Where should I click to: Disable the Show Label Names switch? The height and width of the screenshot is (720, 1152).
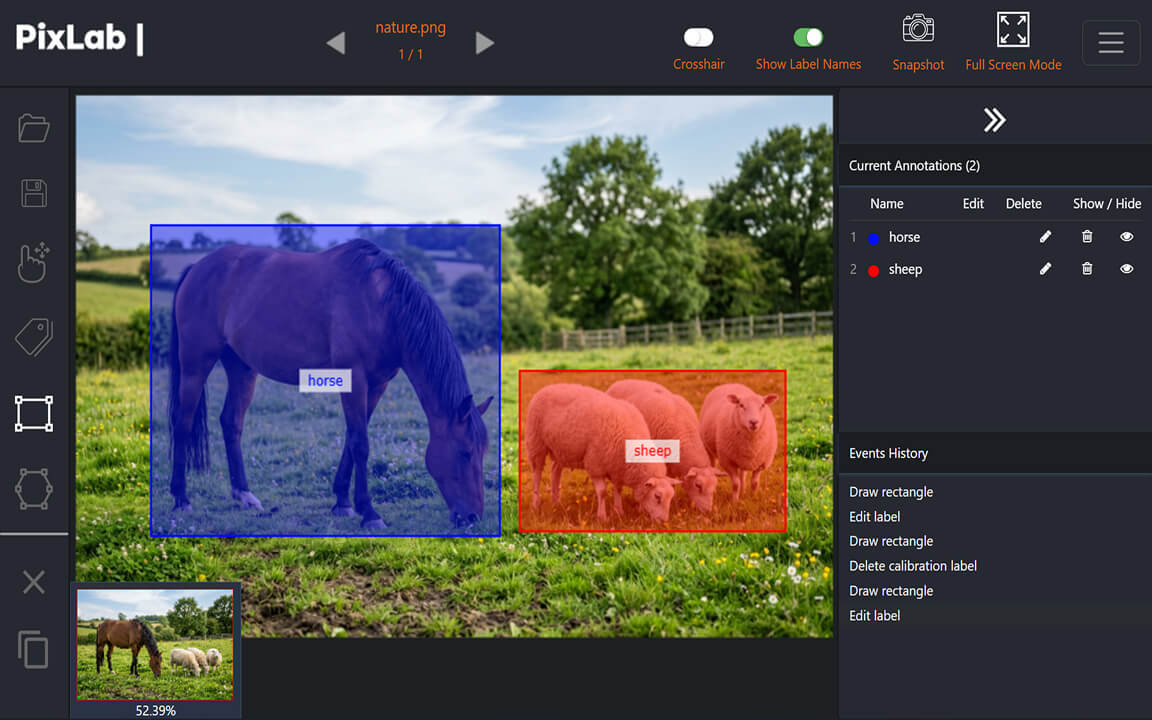point(808,37)
